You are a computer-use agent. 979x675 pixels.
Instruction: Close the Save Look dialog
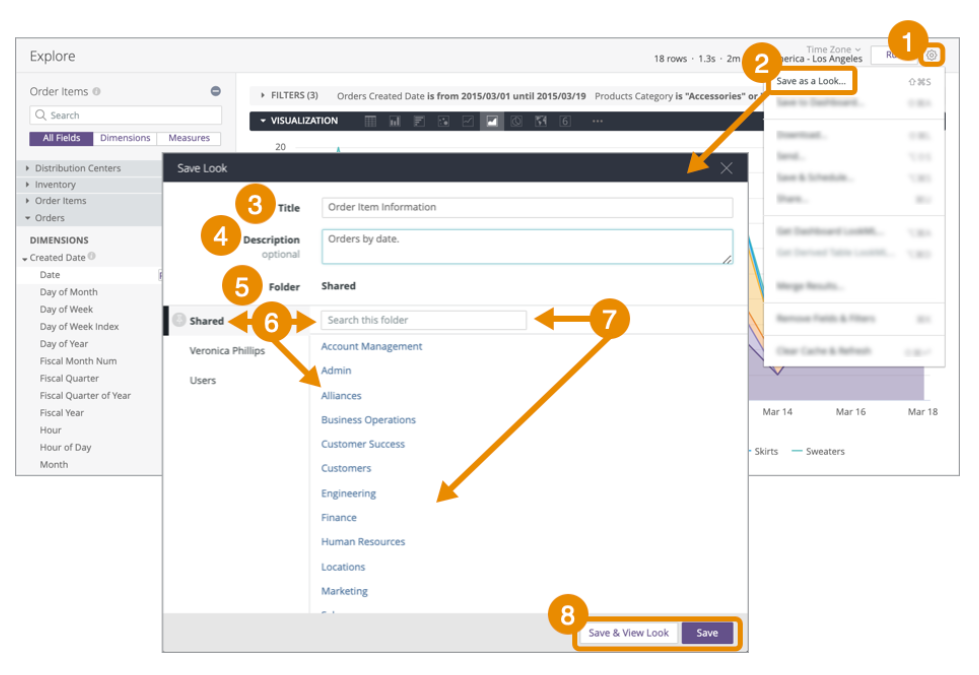pyautogui.click(x=726, y=168)
